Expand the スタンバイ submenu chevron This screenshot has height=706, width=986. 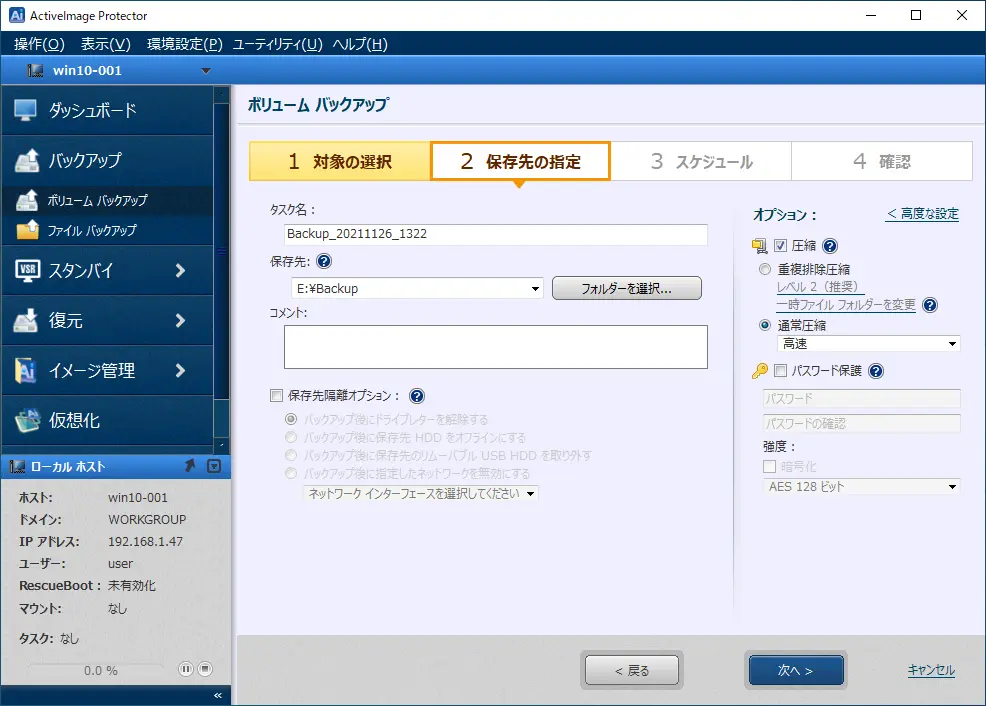coord(180,270)
